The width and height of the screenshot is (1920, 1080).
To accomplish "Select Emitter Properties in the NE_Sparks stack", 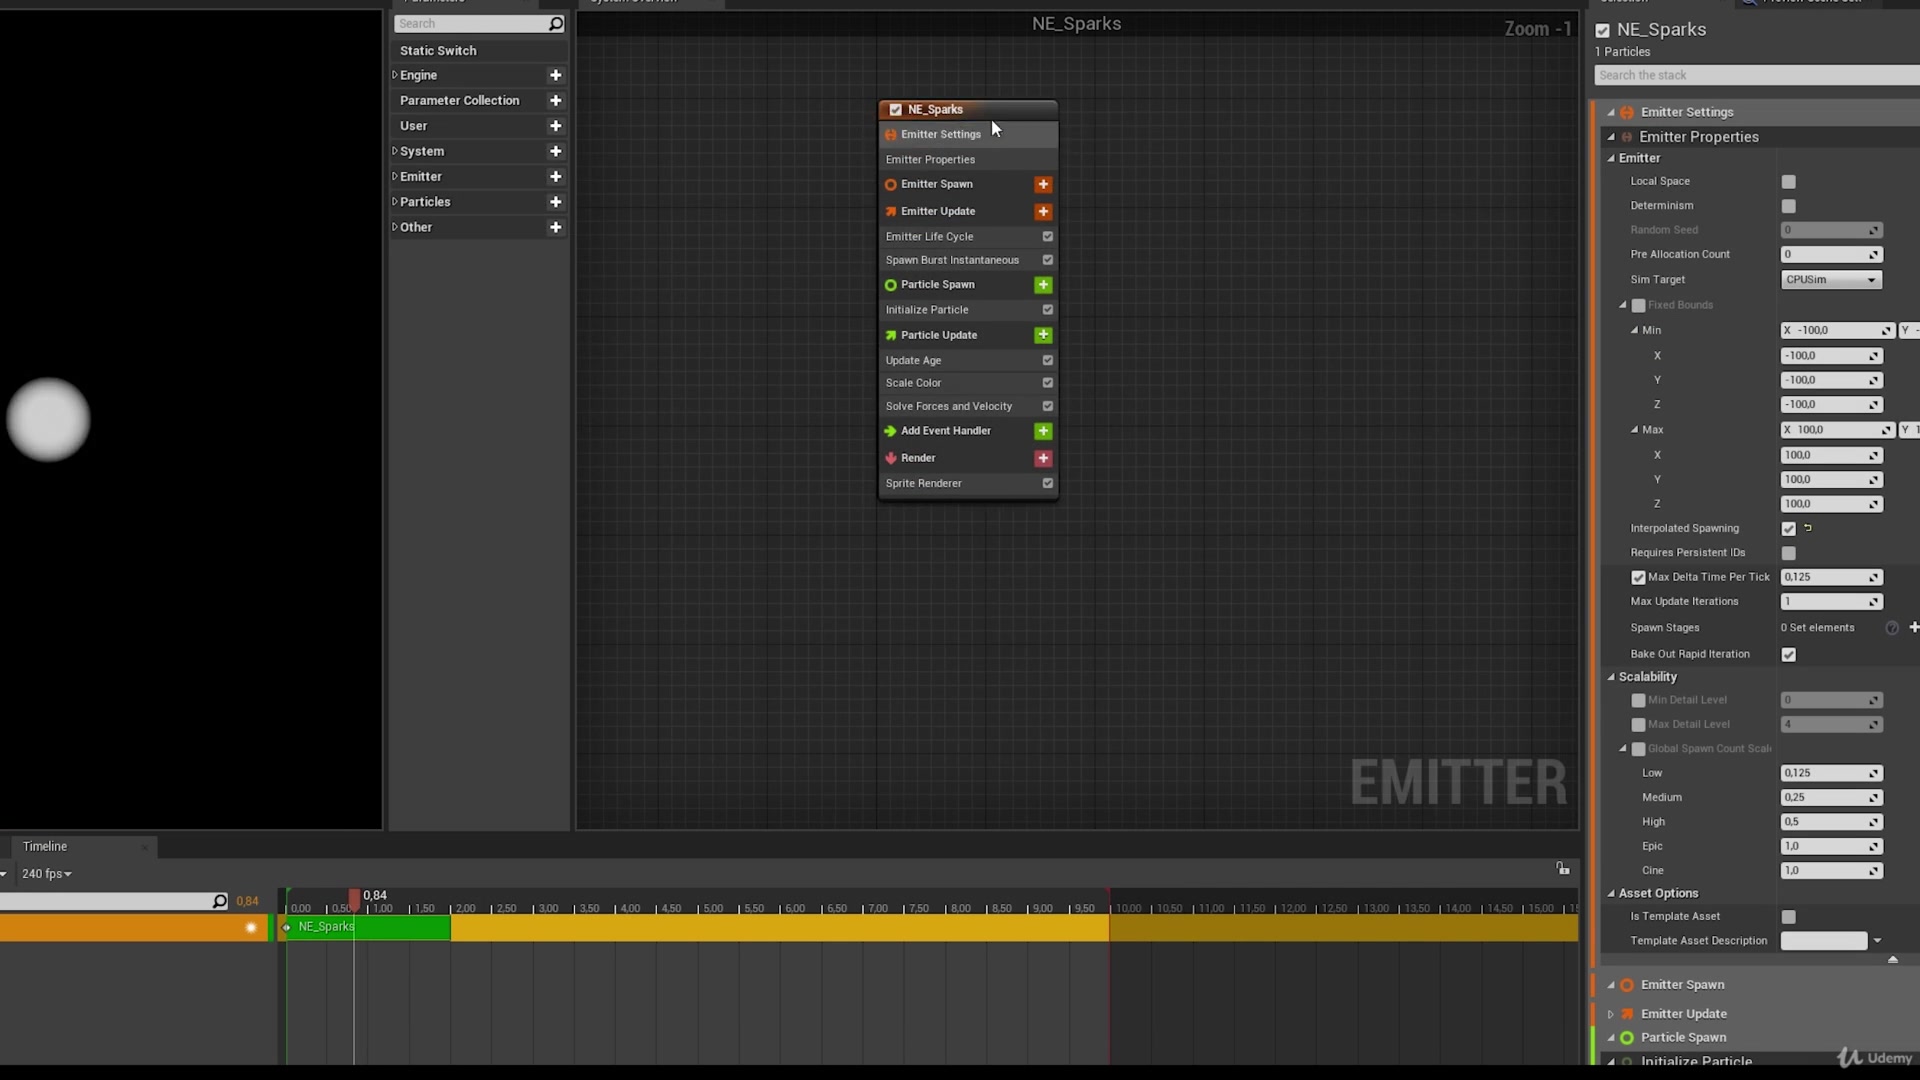I will 930,159.
